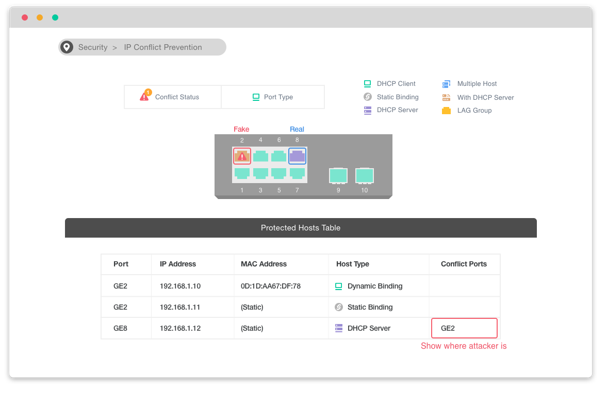Screen dimensions: 607x395
Task: Minimize window with yellow button
Action: [39, 17]
